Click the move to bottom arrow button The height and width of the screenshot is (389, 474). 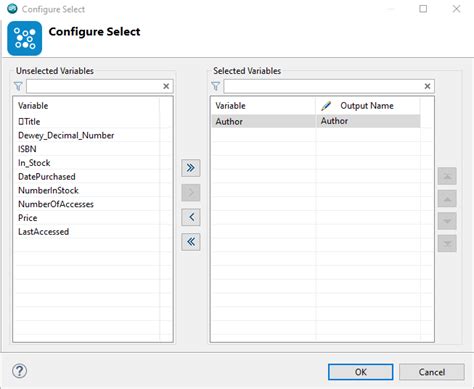click(x=447, y=244)
